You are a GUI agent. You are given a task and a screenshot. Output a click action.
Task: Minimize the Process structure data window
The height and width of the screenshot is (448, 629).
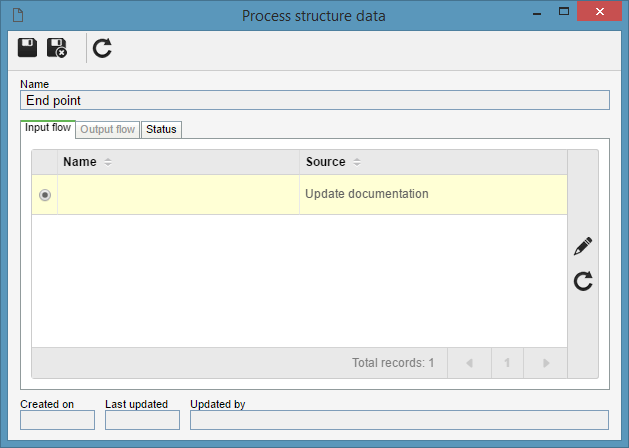point(537,13)
